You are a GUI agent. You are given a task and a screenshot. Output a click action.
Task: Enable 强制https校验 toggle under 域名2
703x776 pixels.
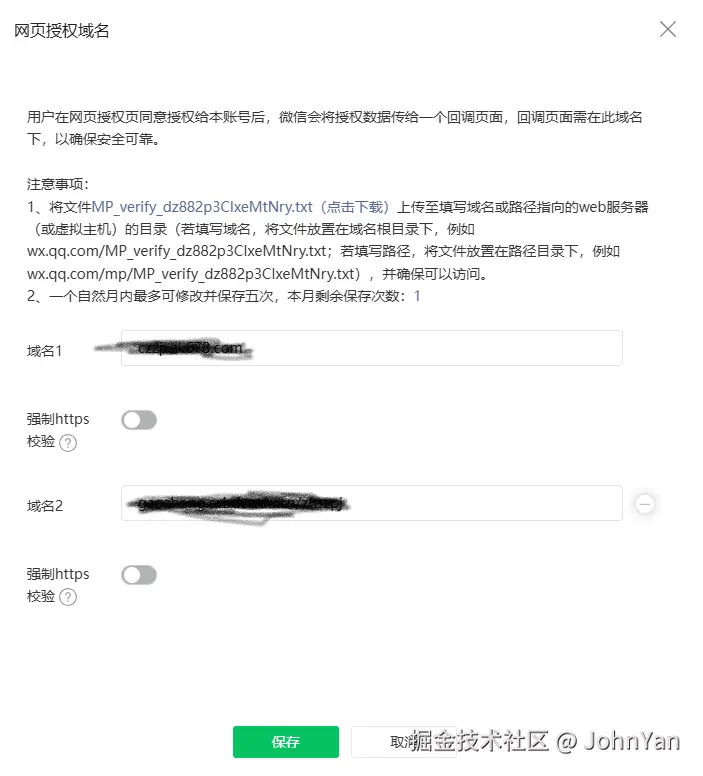click(x=139, y=576)
